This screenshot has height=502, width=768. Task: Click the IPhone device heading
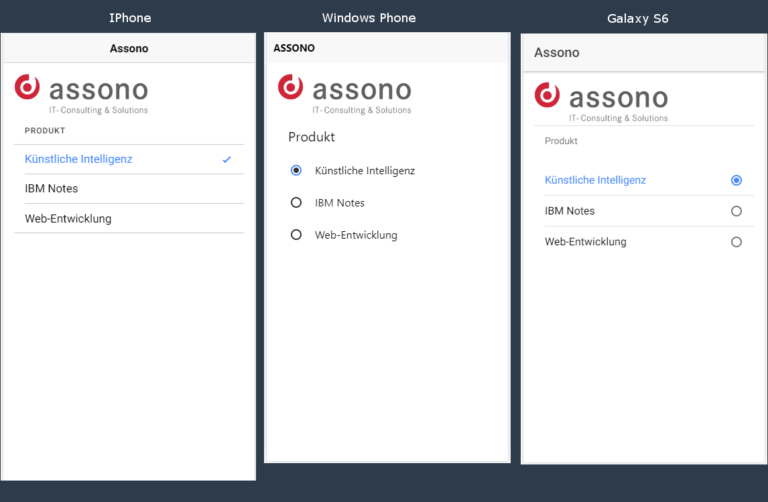(130, 18)
